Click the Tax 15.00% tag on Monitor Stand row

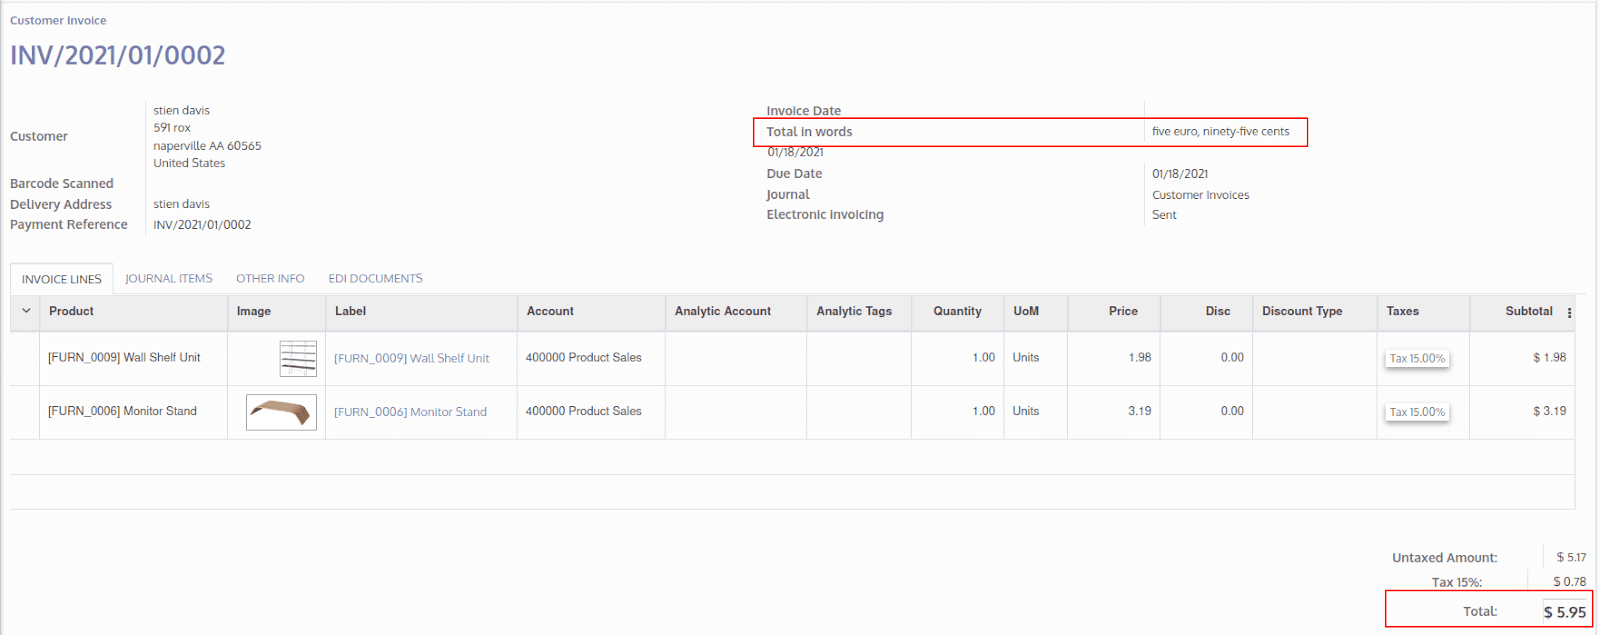pos(1417,412)
